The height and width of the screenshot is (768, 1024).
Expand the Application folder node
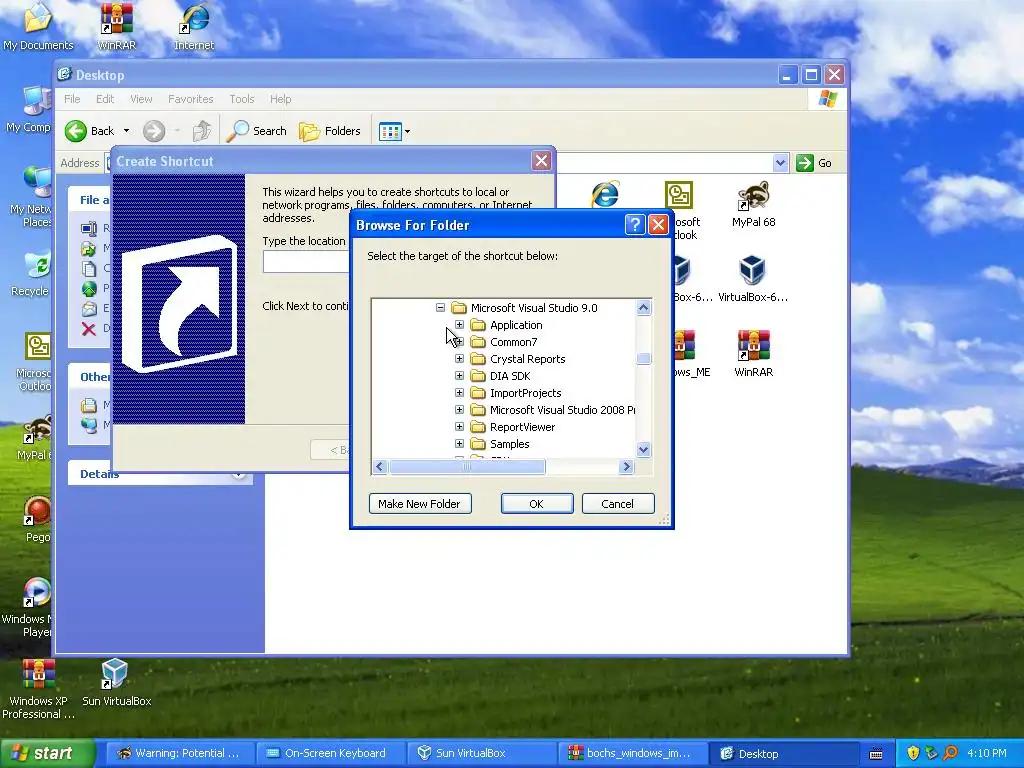(459, 325)
